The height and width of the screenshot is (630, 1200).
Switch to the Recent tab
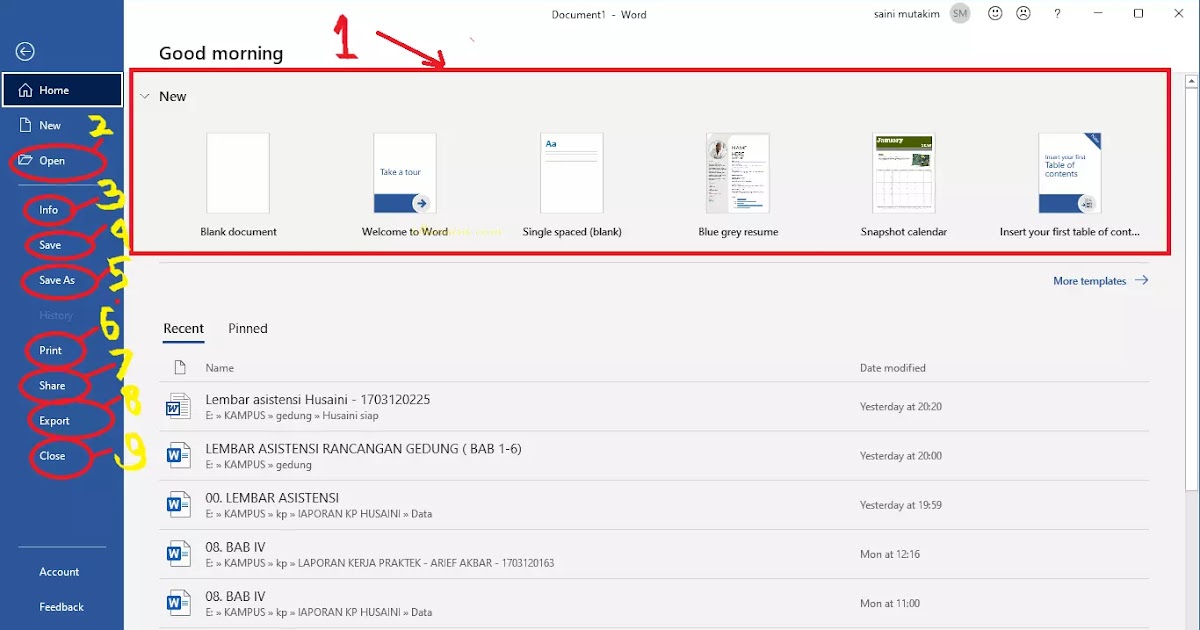(x=183, y=328)
